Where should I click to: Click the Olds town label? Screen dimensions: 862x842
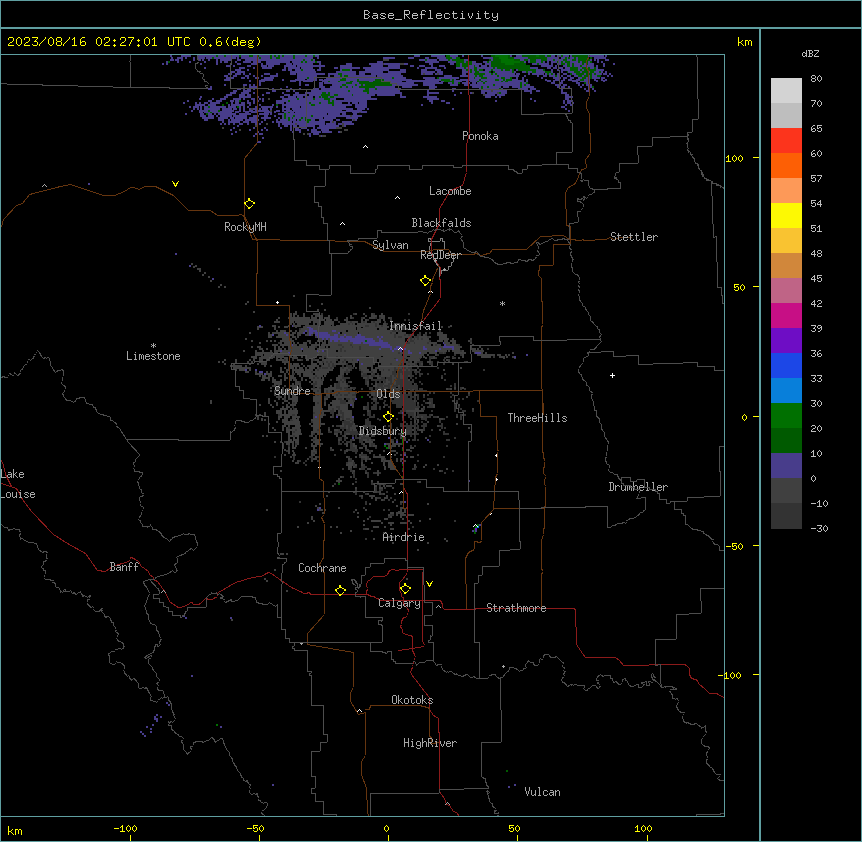(x=388, y=394)
